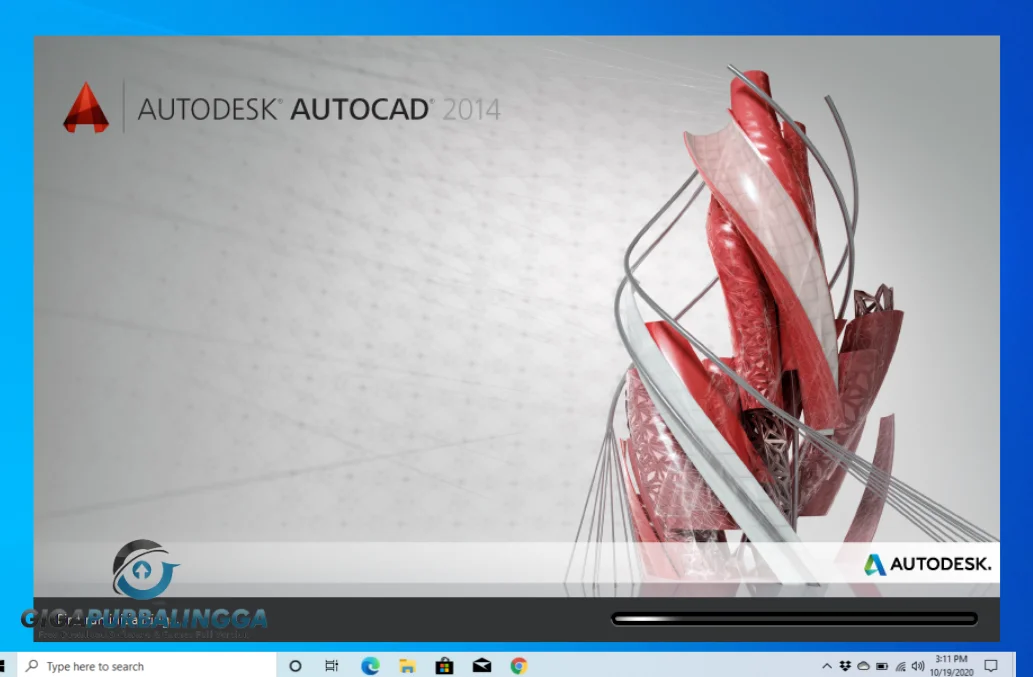Show hidden system tray icons chevron
1033x677 pixels.
827,666
